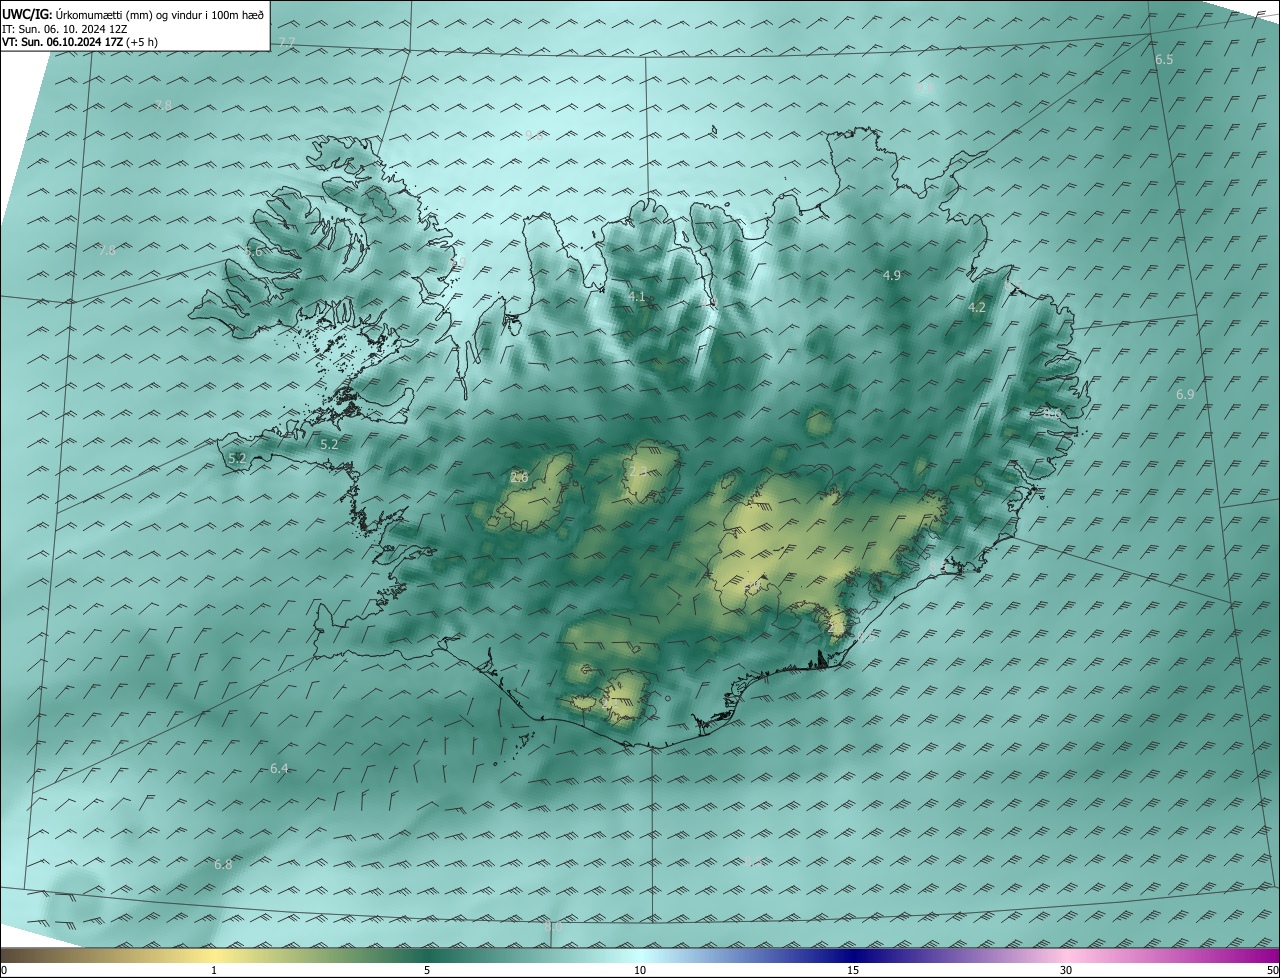Click the 7.7 value label on the map
Image resolution: width=1280 pixels, height=978 pixels.
[x=287, y=42]
